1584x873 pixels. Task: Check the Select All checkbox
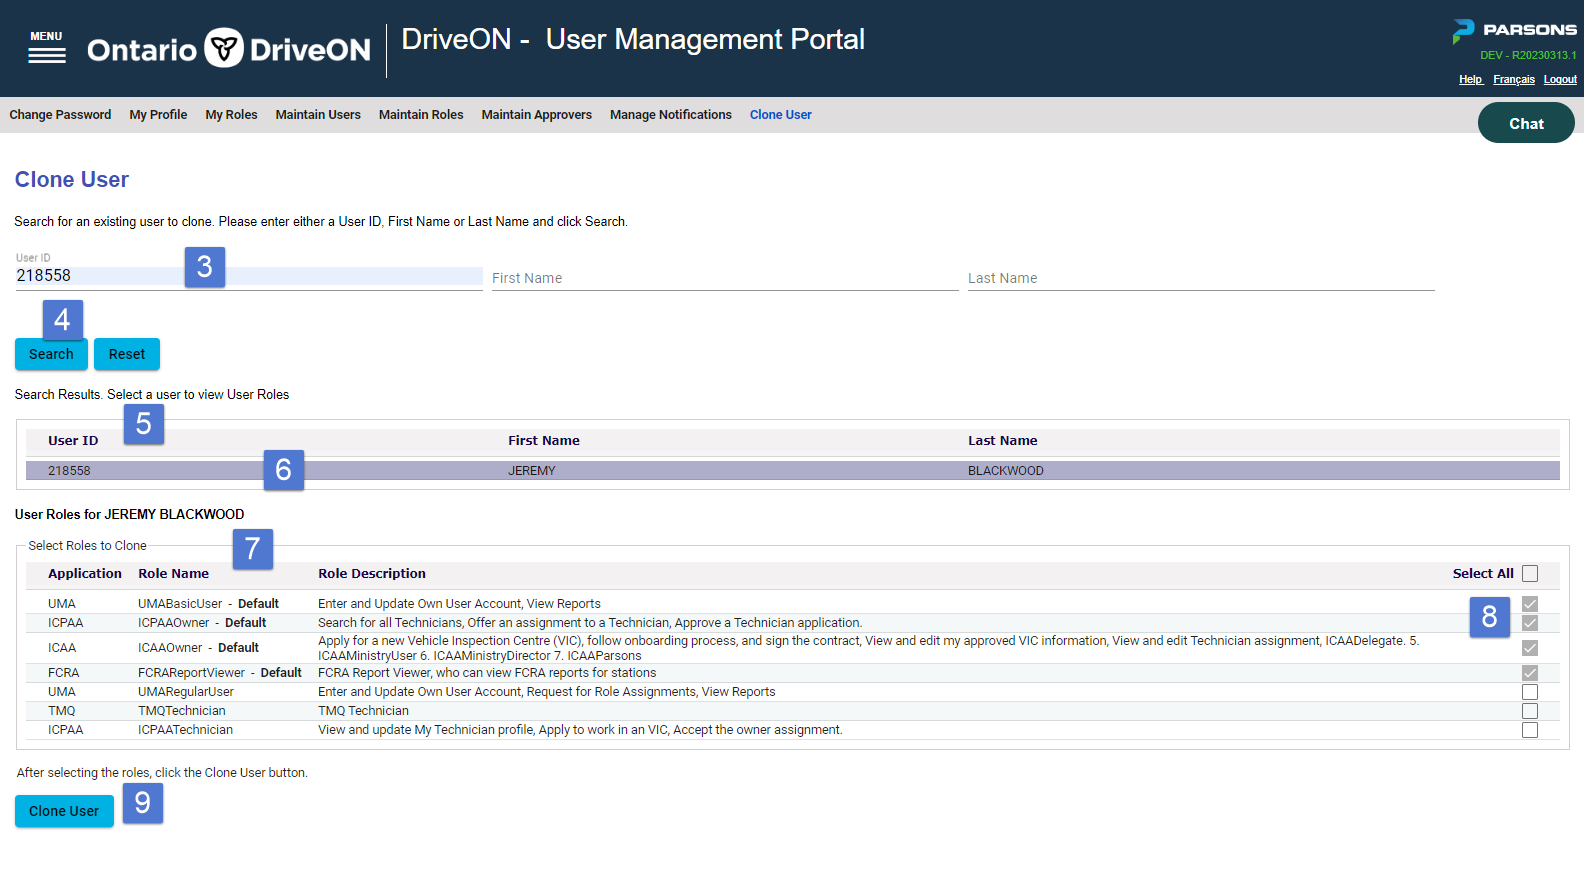tap(1529, 574)
